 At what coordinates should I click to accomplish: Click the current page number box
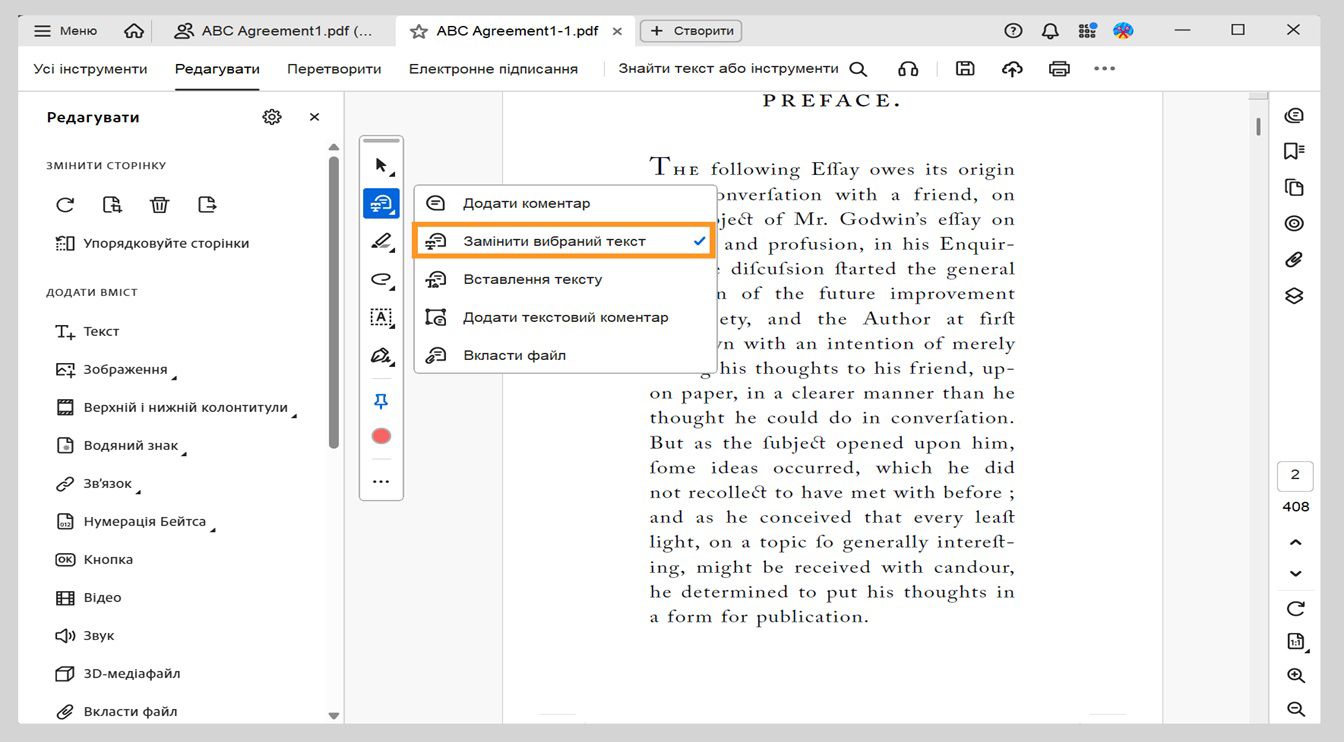point(1295,475)
